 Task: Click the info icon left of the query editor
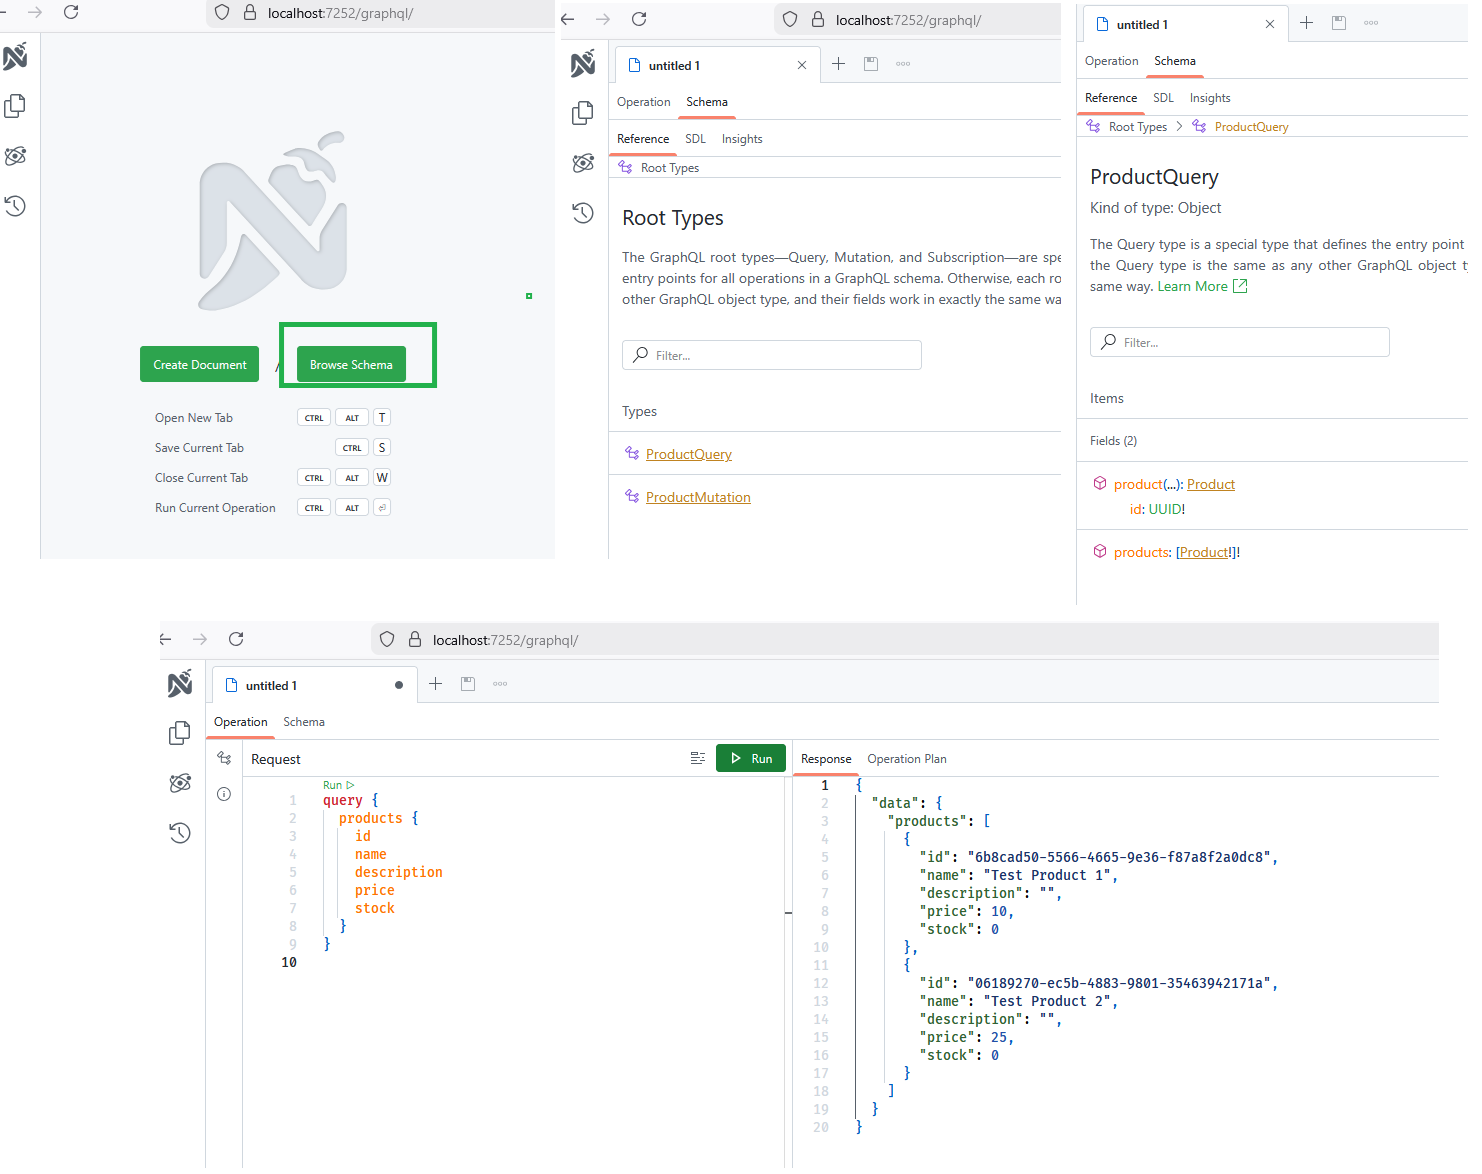coord(224,795)
